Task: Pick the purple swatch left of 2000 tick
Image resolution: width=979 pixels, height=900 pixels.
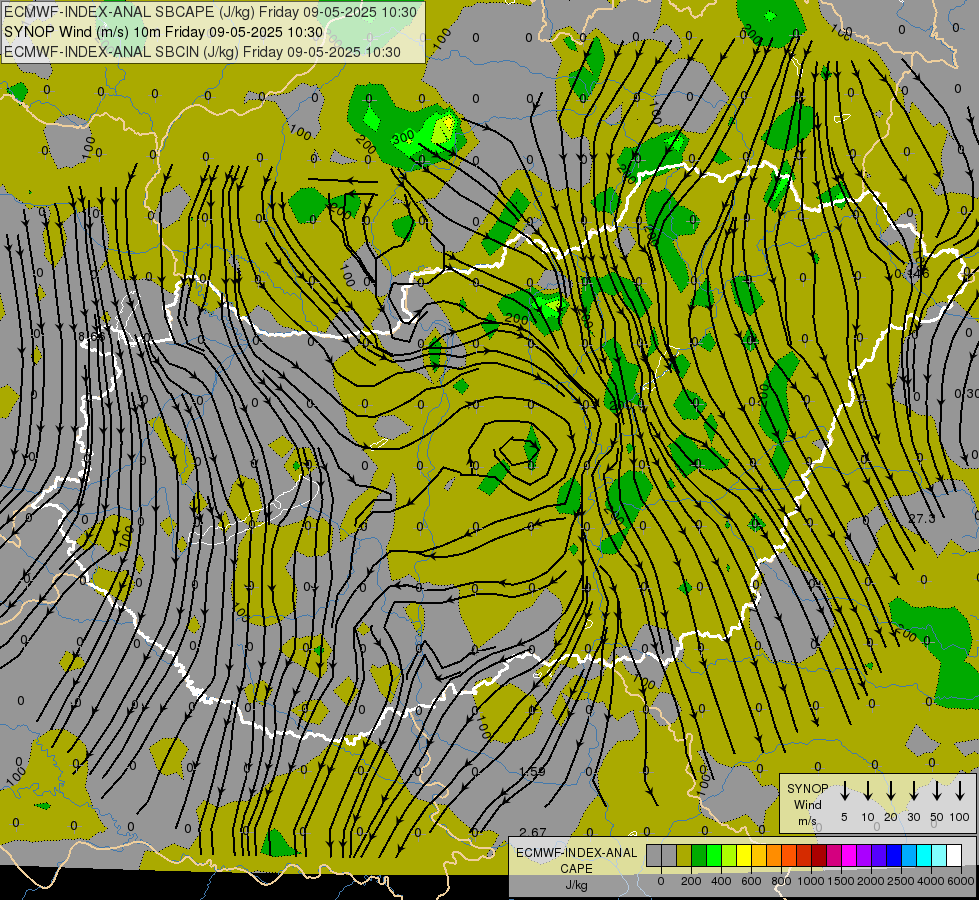Action: [865, 855]
